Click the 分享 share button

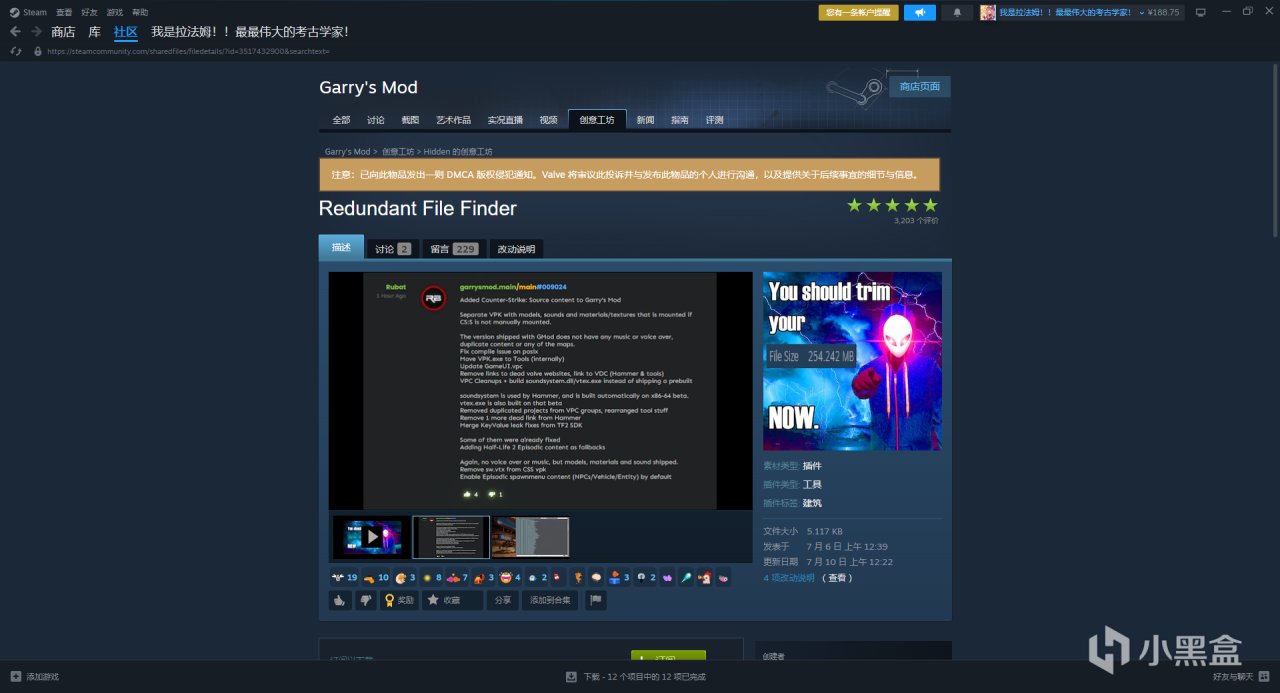point(502,600)
